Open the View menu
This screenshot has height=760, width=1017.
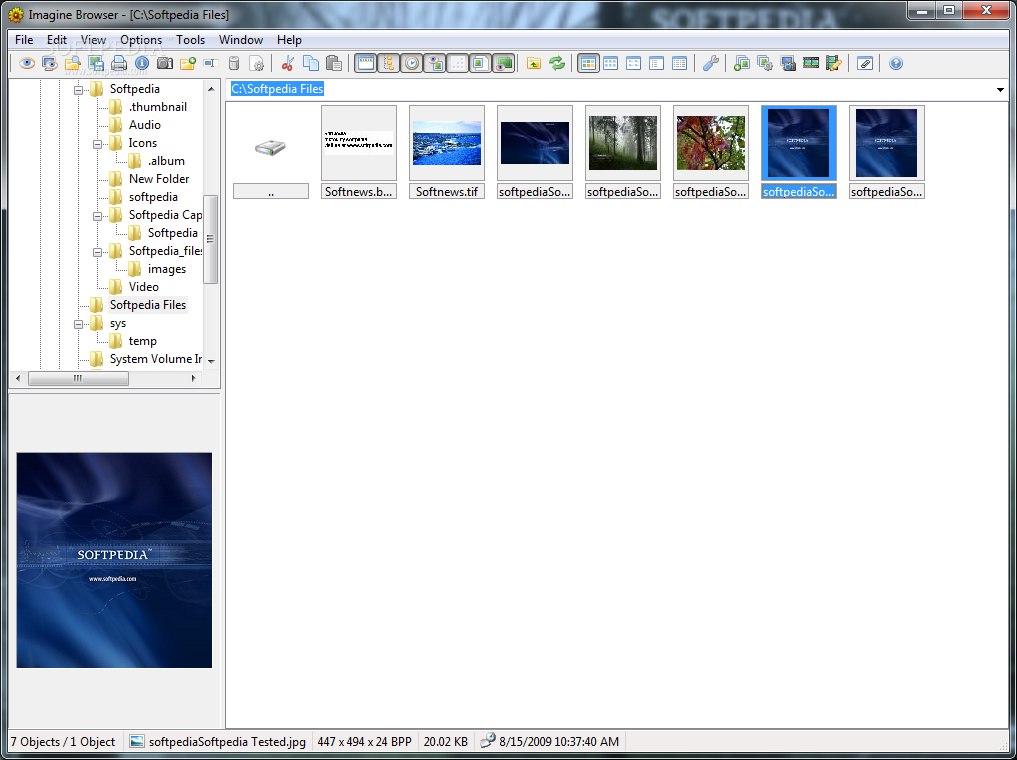[93, 40]
